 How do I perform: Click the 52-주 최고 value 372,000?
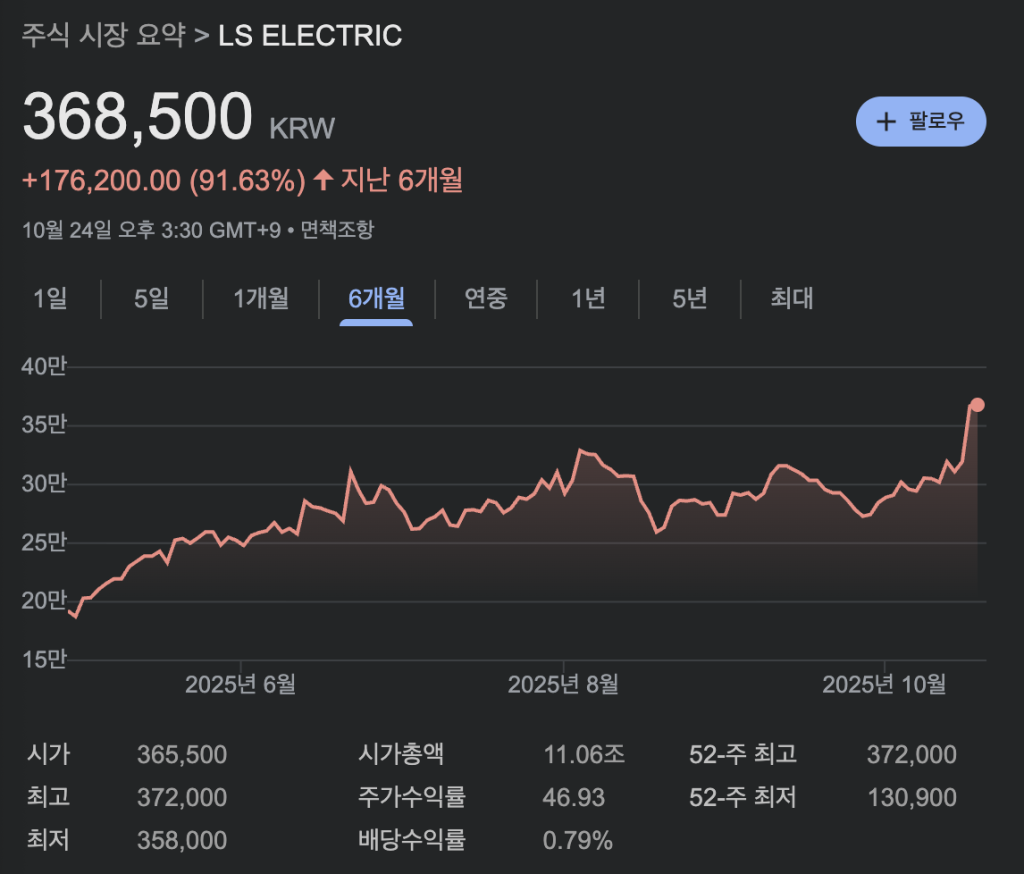click(x=911, y=755)
